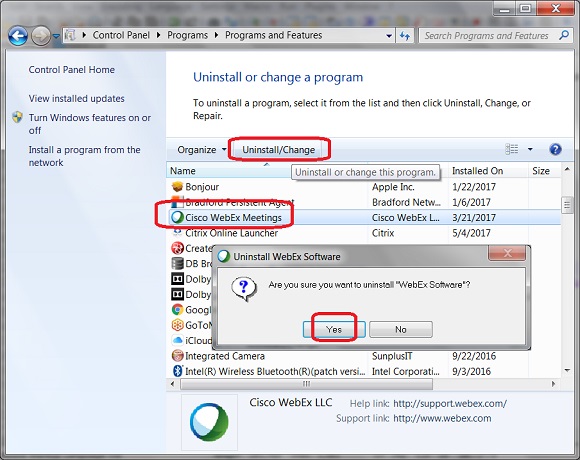Open http://support.webex.com/ help link
The image size is (580, 460).
point(450,403)
